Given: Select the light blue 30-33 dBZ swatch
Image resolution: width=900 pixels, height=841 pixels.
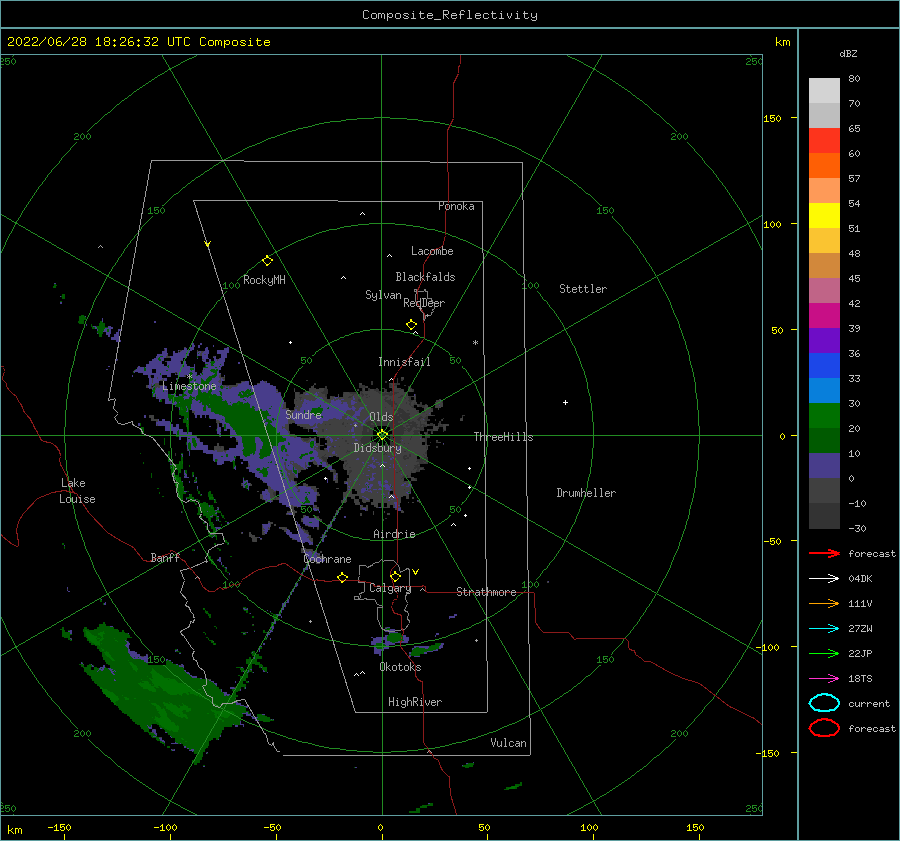Looking at the screenshot, I should pyautogui.click(x=824, y=391).
